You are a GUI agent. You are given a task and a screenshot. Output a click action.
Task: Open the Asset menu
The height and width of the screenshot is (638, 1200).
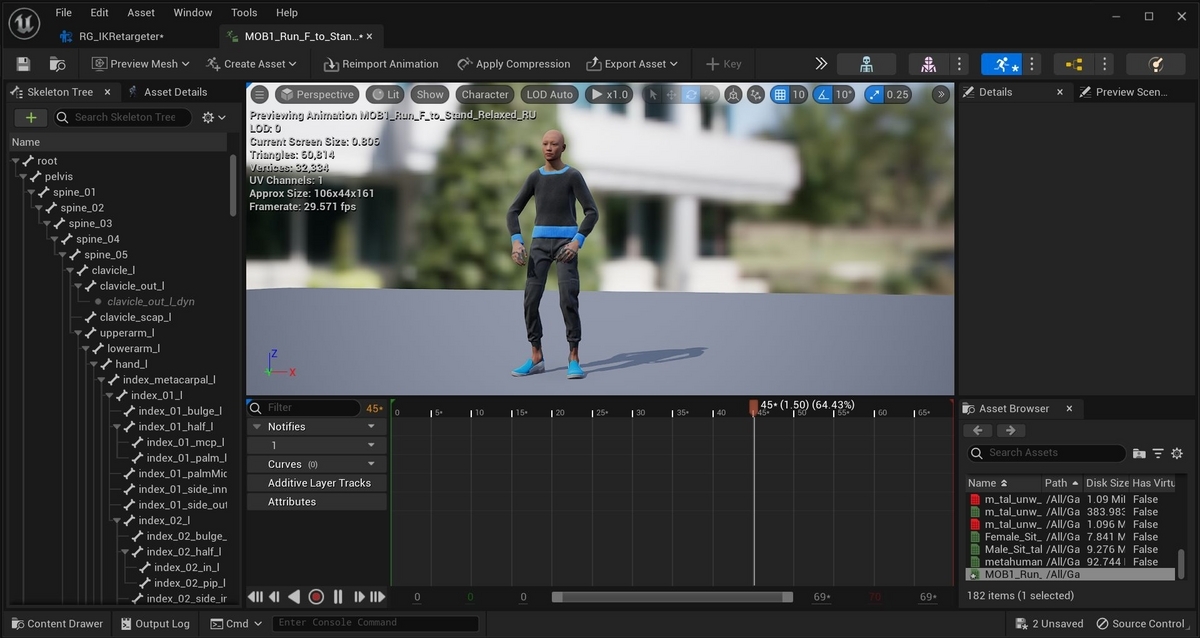point(141,13)
